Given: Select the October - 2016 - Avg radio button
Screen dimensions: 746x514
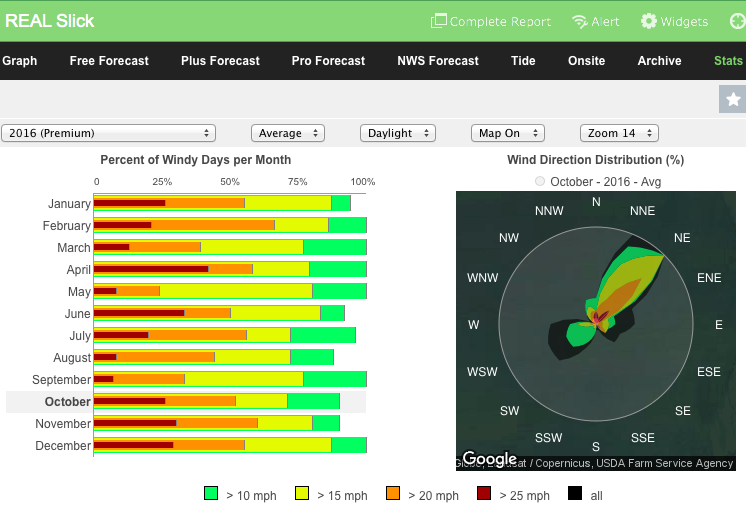Looking at the screenshot, I should (540, 181).
